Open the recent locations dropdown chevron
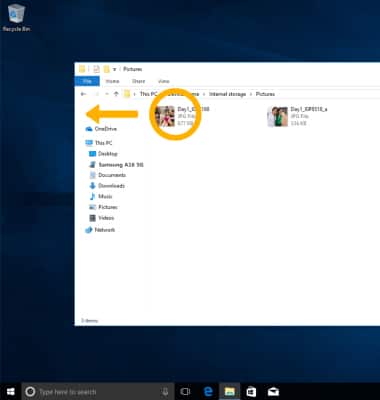Screen dimensions: 380x400 [107, 94]
